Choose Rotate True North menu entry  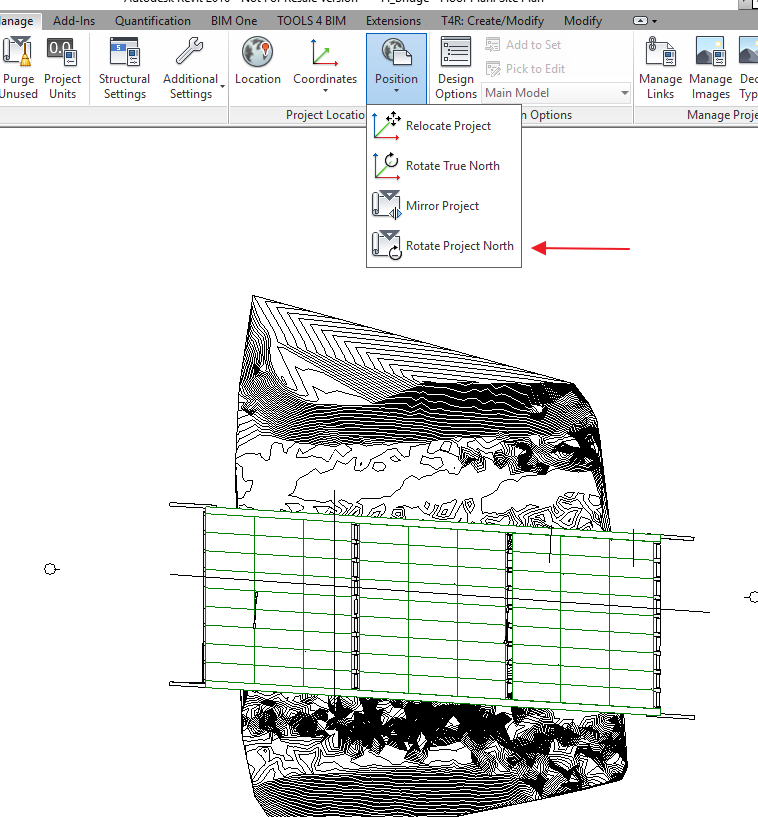pos(444,166)
